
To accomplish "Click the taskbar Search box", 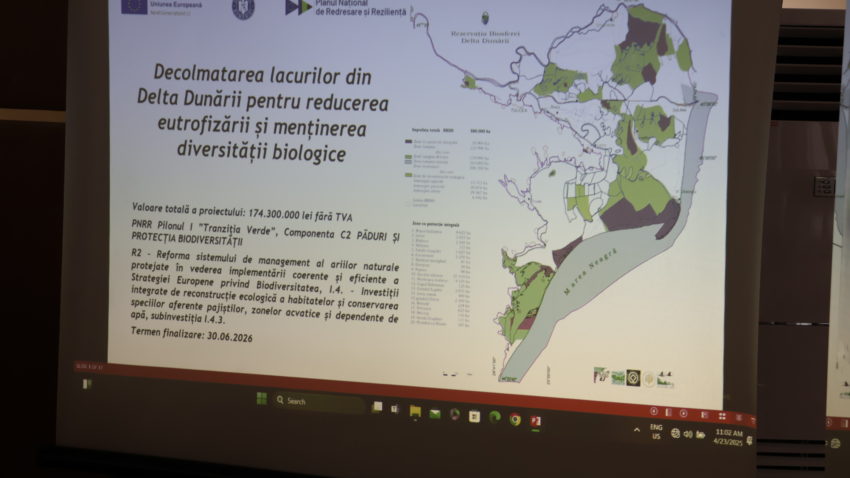I will pos(318,402).
